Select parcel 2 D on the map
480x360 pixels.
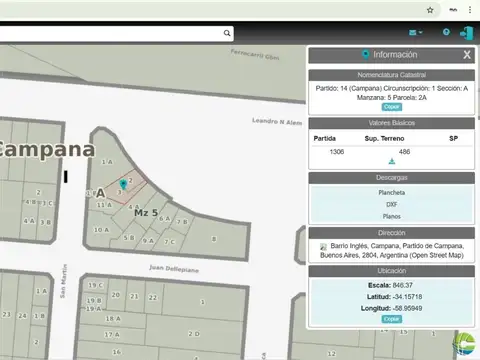[194, 334]
